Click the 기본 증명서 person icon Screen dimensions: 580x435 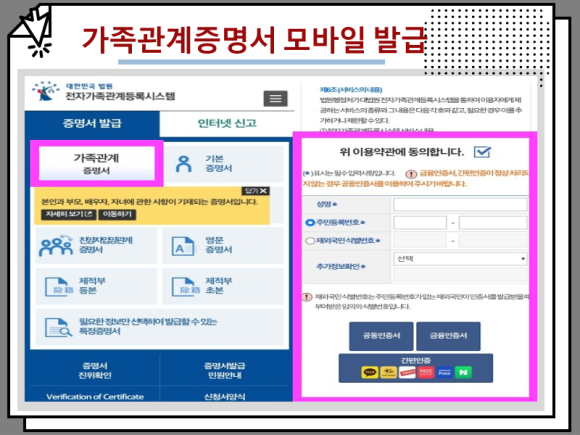pos(183,164)
